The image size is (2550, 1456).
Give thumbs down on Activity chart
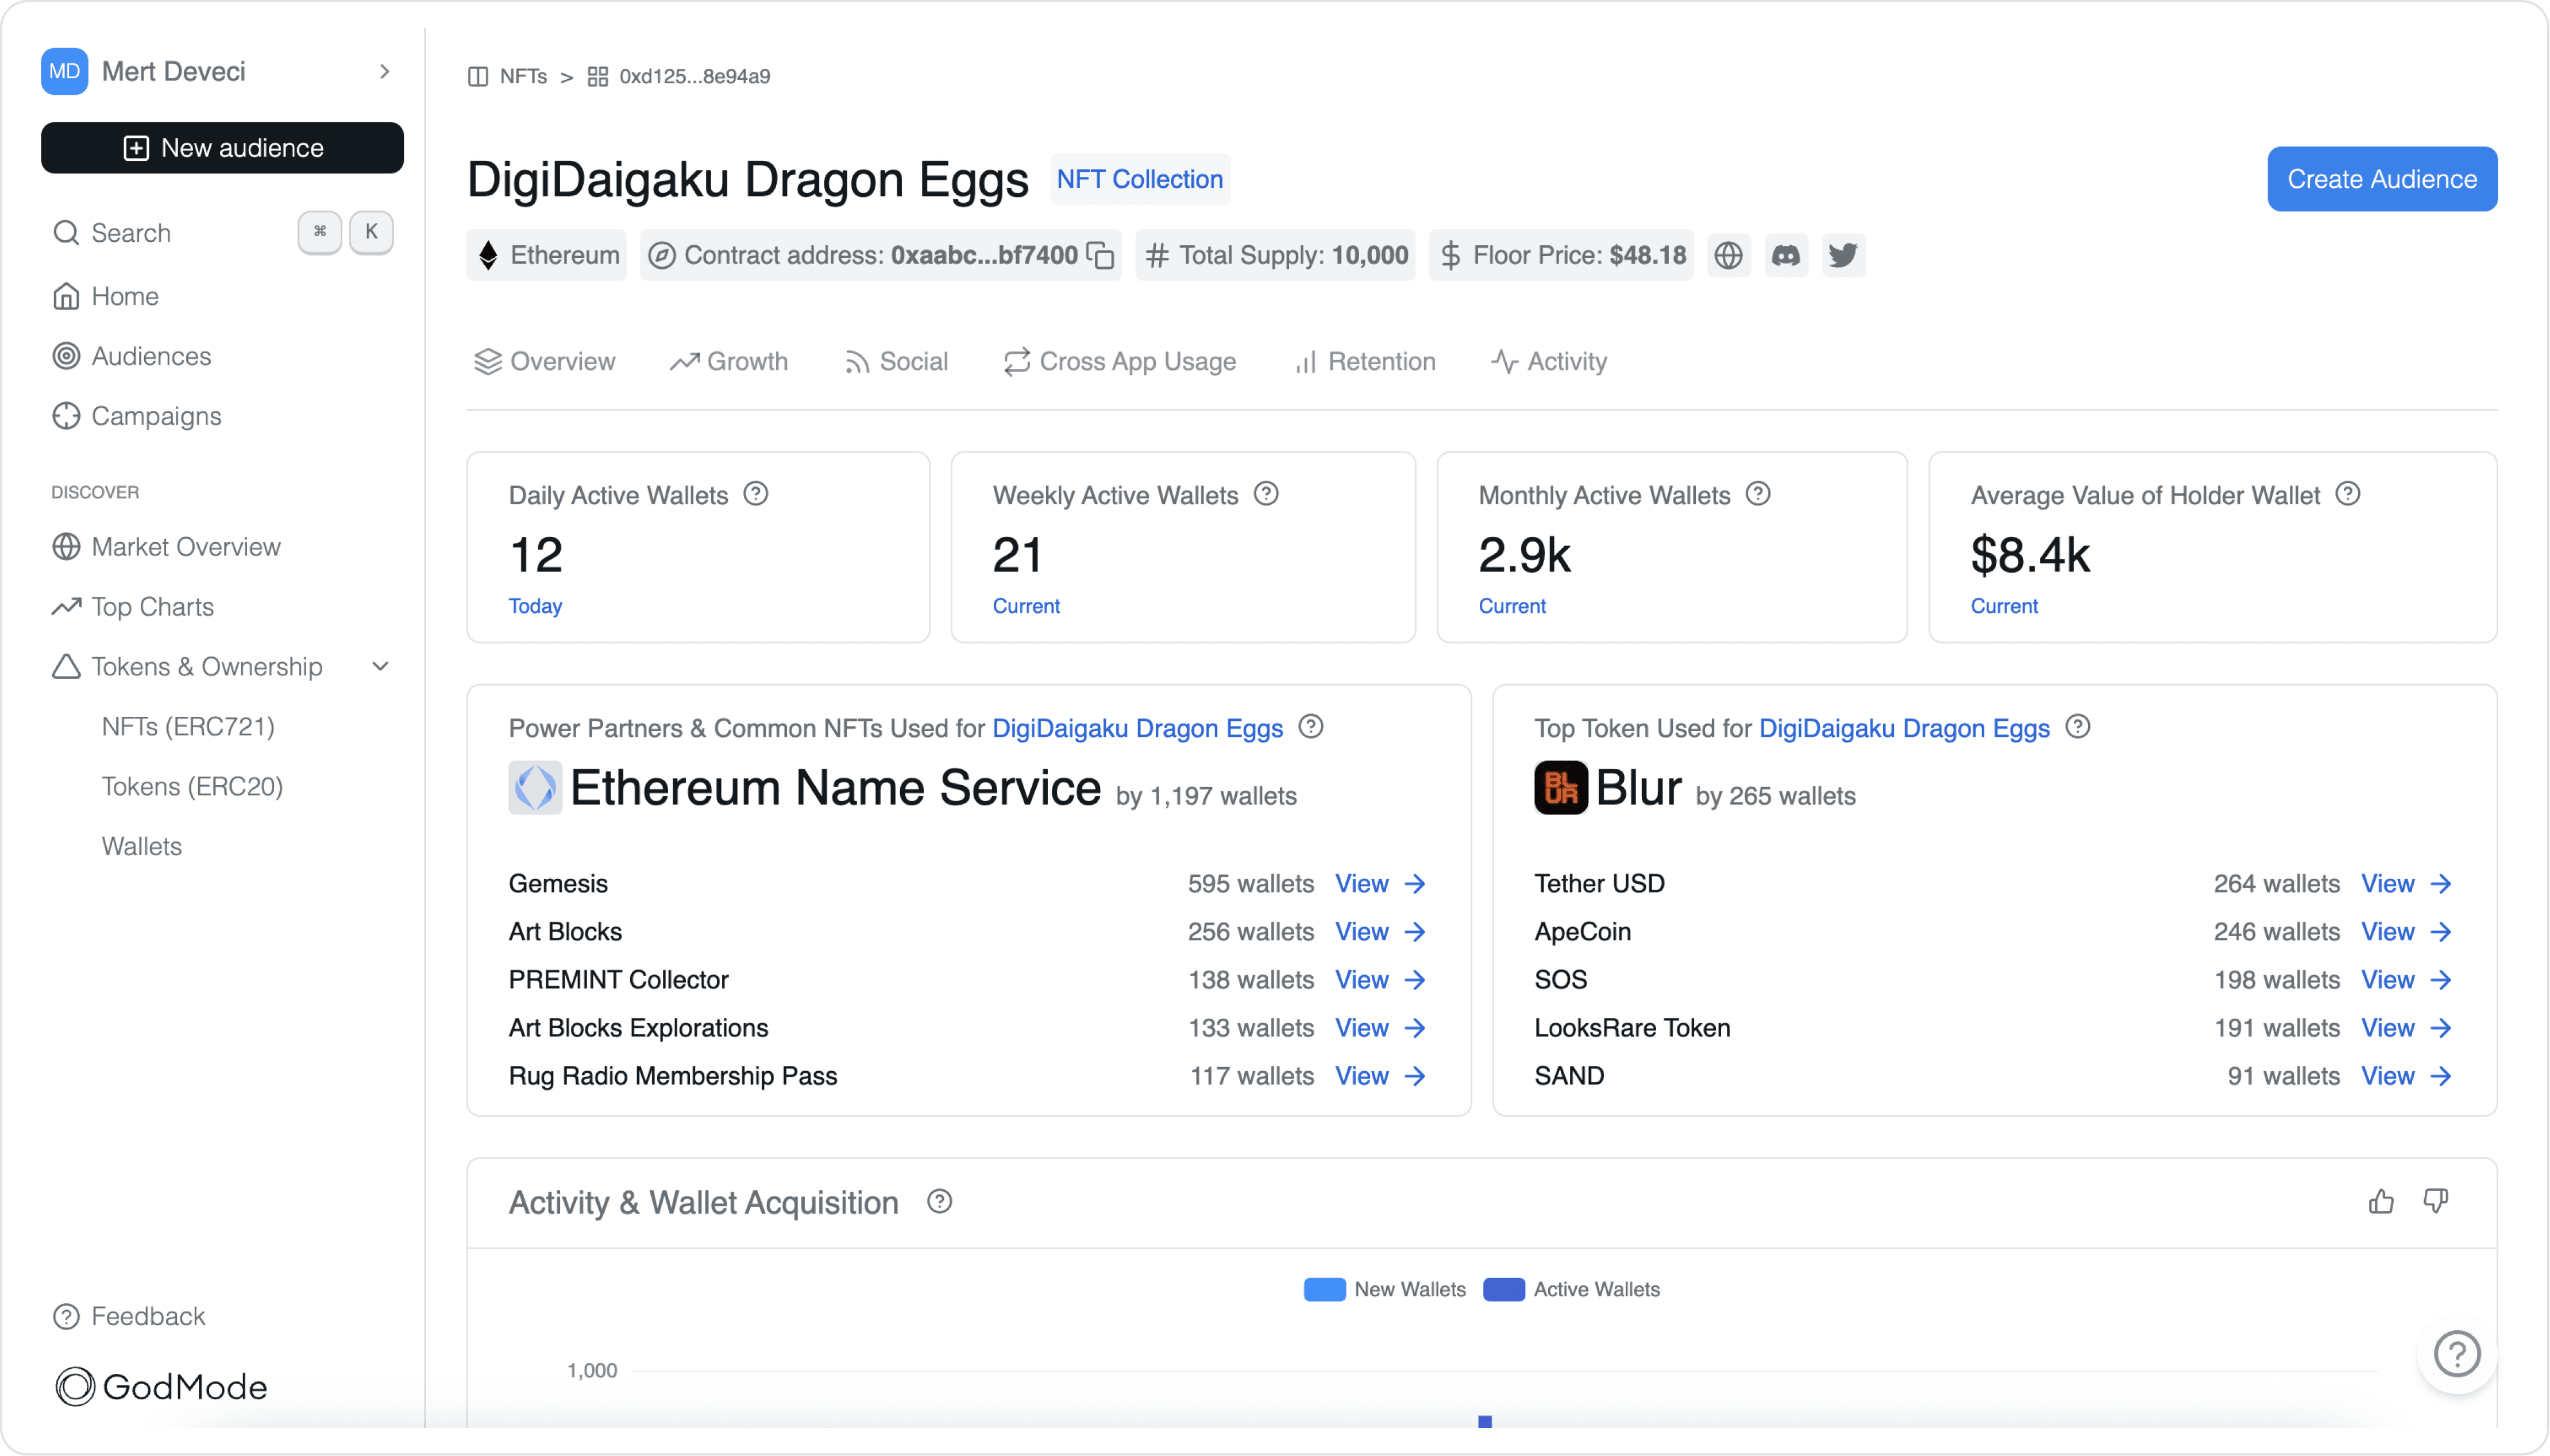(x=2436, y=1201)
